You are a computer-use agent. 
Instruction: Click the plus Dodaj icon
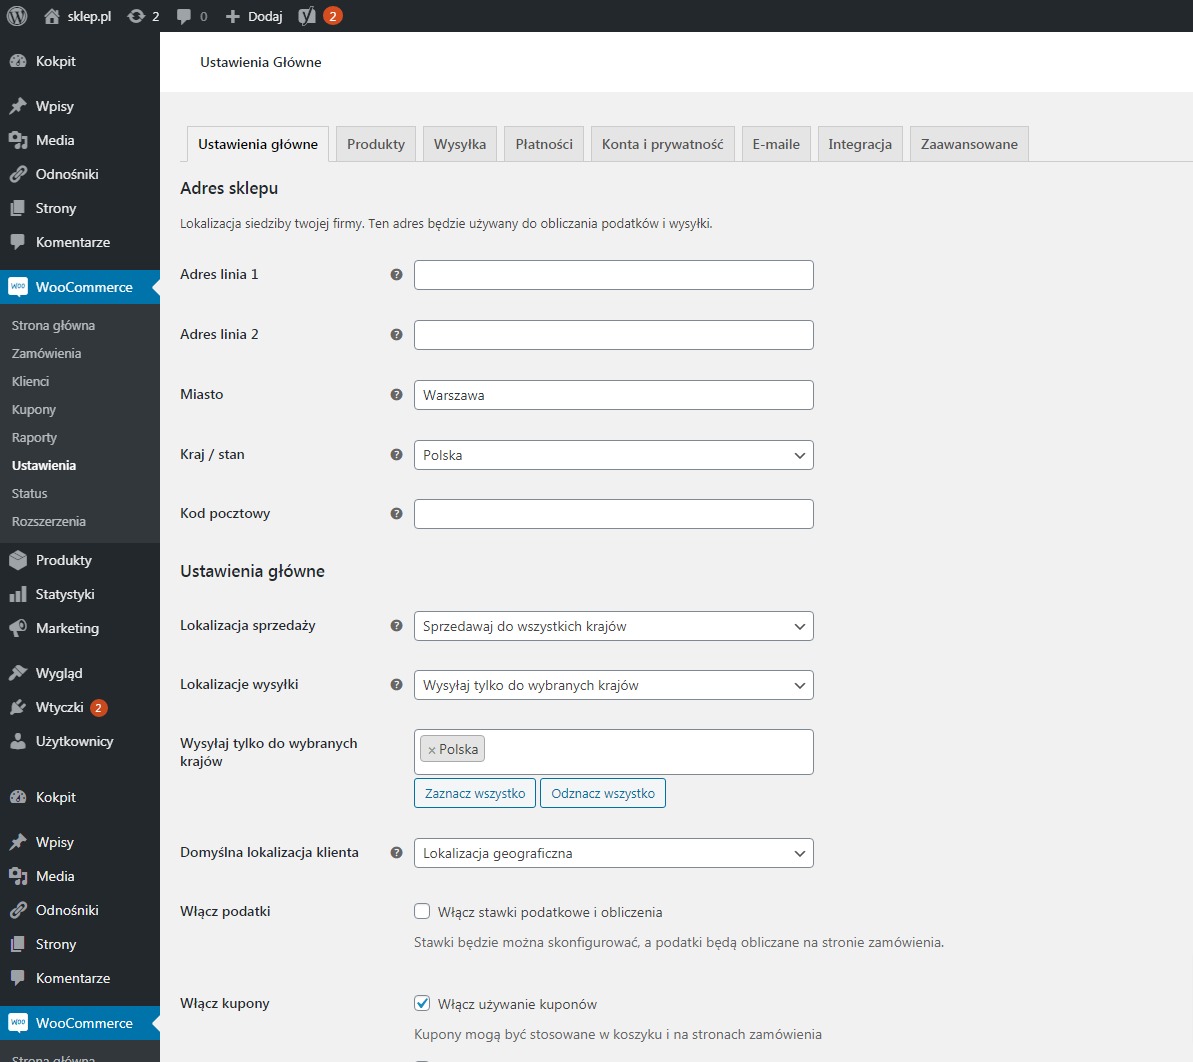[x=233, y=16]
